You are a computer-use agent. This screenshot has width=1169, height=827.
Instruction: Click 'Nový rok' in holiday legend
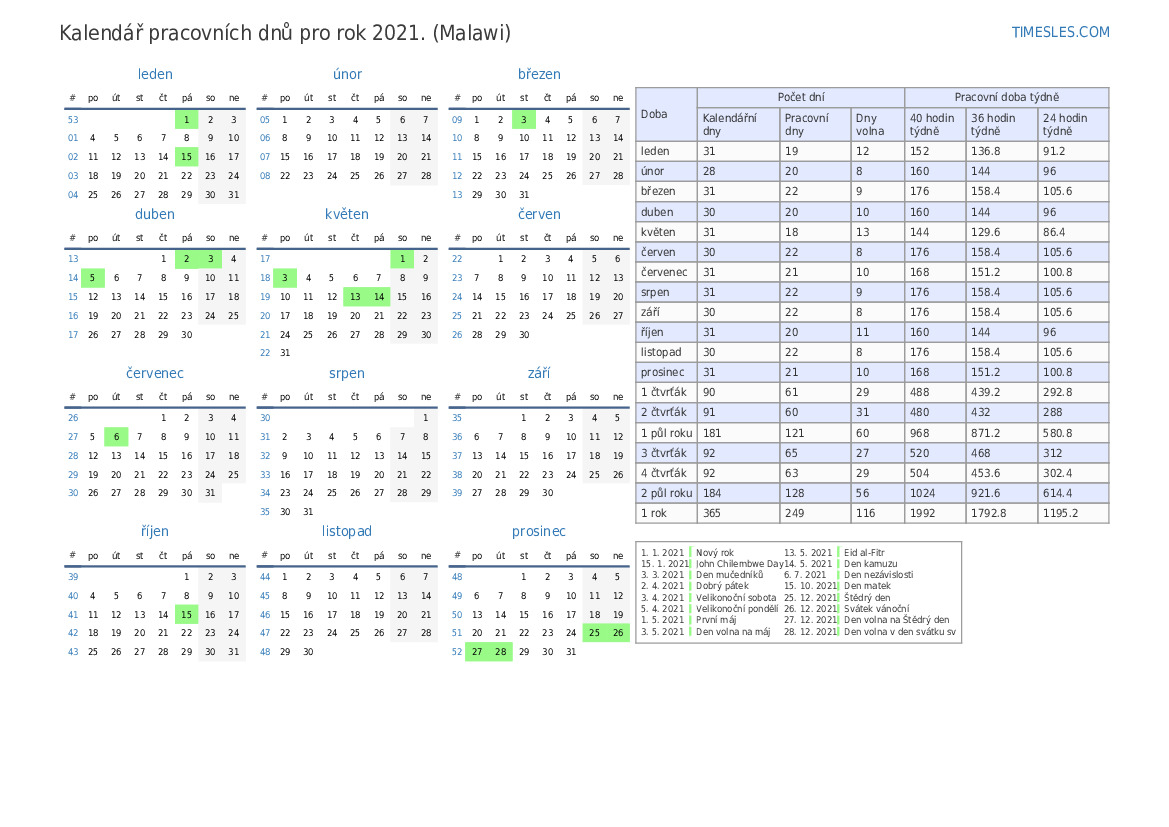click(x=715, y=553)
